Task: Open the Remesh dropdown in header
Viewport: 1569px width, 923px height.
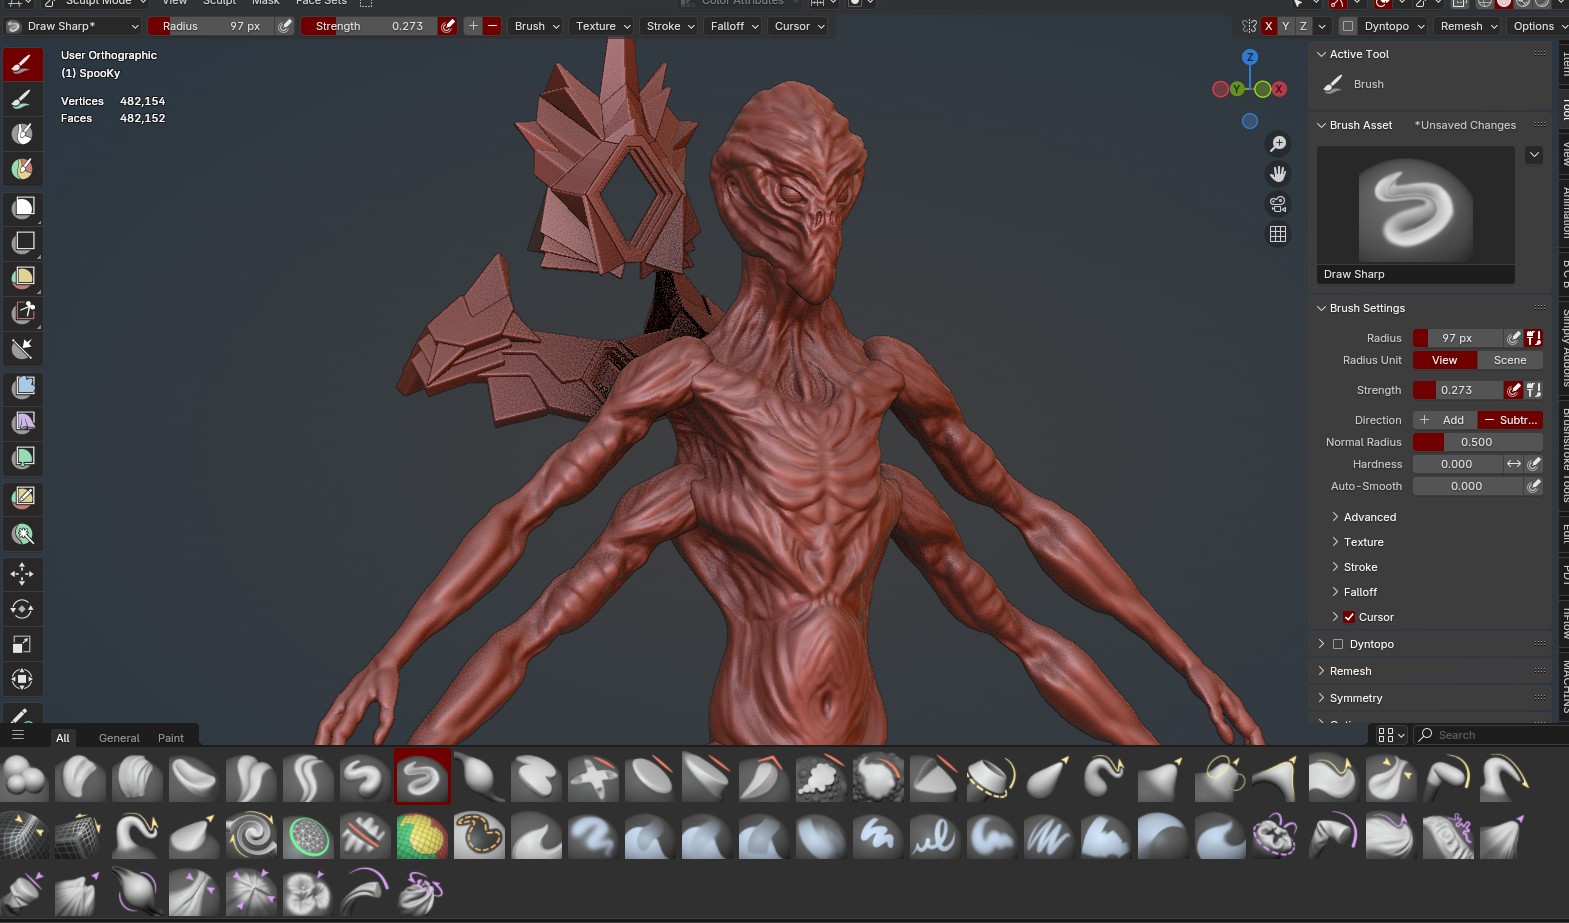Action: pyautogui.click(x=1468, y=26)
